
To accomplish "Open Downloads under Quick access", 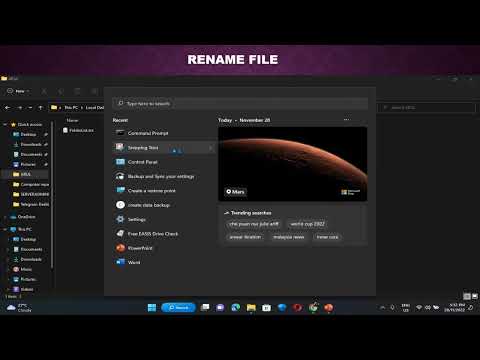I will (28, 144).
